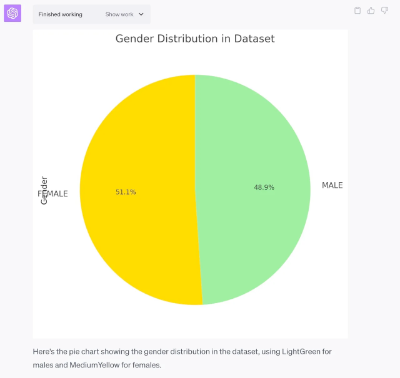Click the MediumYellow word in description

[x=94, y=365]
